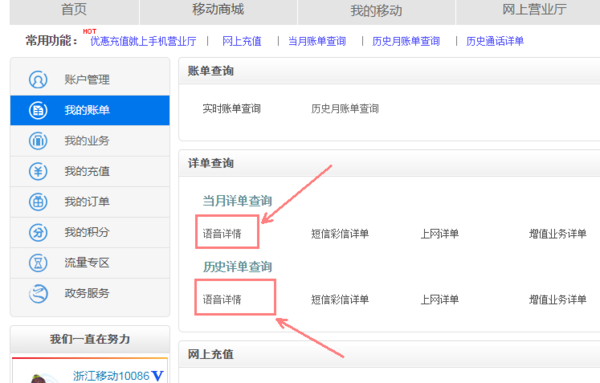Click the 我的业务 sidebar icon
The image size is (600, 383).
coord(38,141)
